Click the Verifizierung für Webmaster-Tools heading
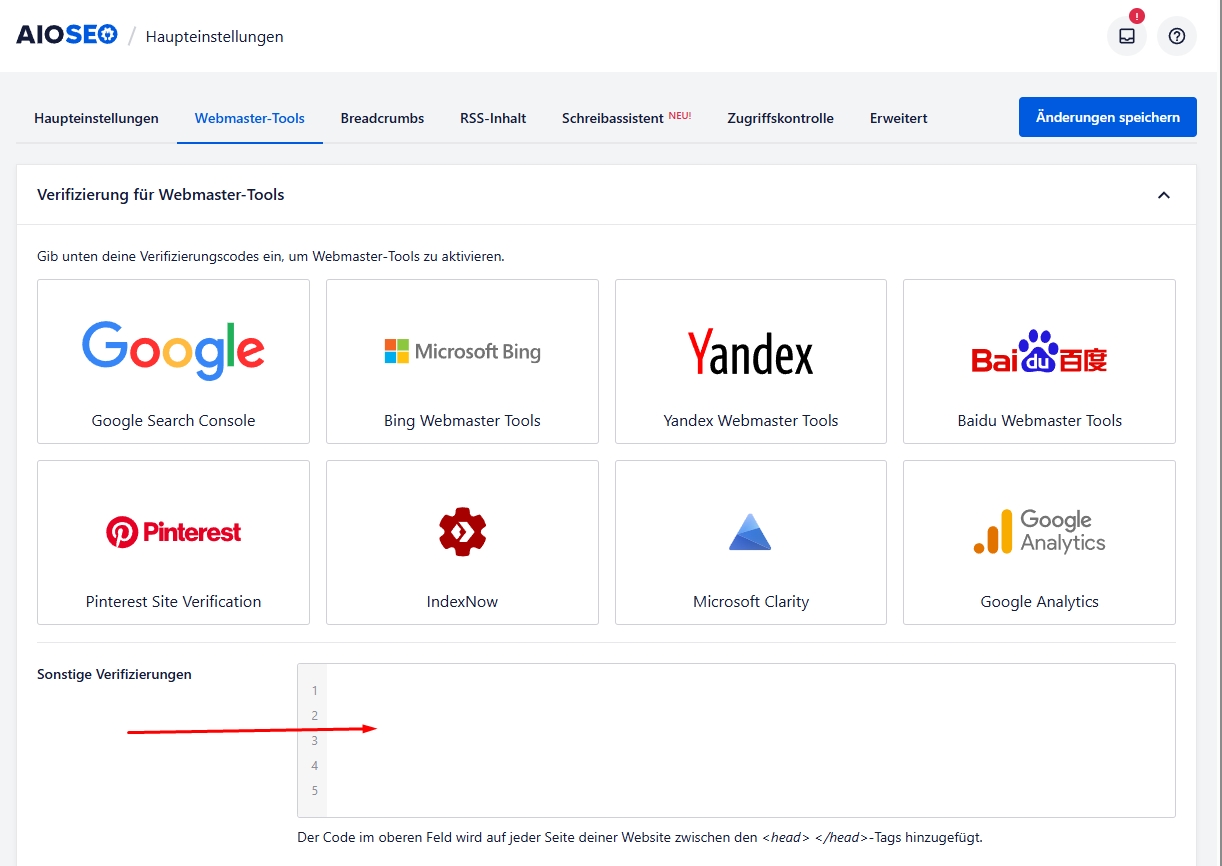 161,195
